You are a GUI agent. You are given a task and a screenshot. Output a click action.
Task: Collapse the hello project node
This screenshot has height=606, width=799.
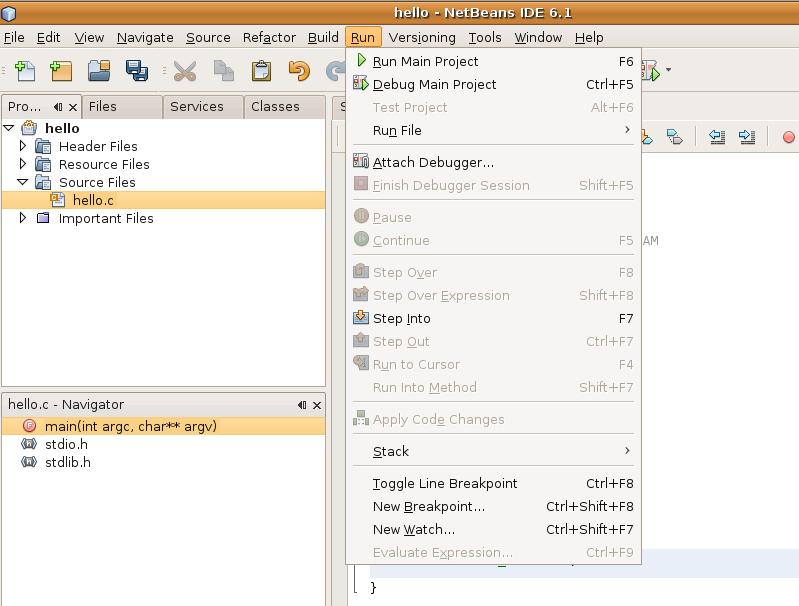[x=9, y=127]
